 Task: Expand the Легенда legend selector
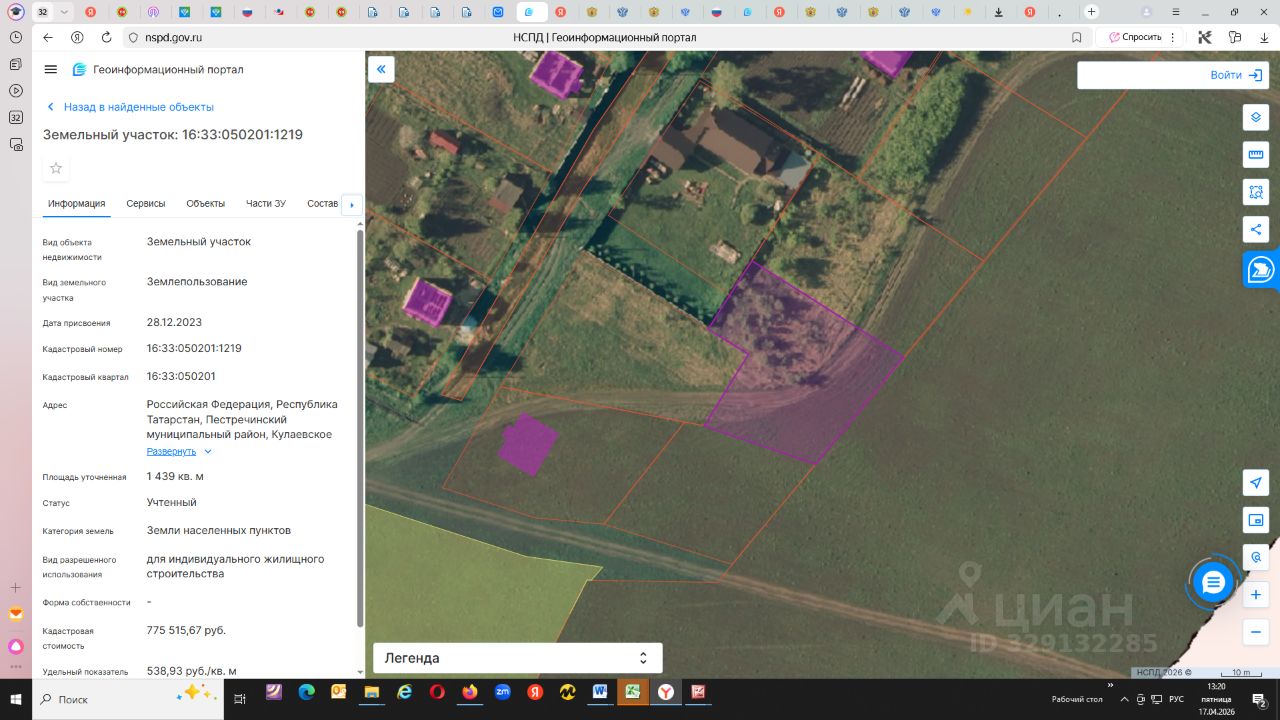[517, 658]
